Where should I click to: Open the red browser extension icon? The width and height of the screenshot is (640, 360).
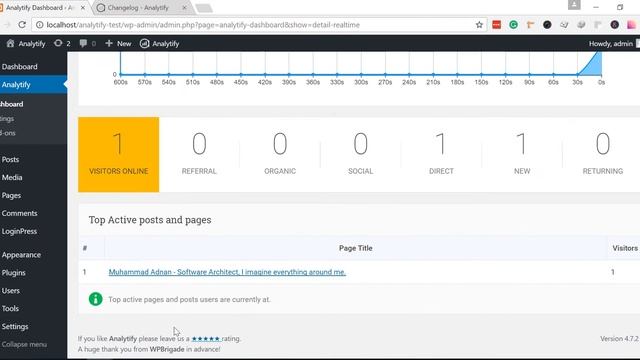tap(496, 25)
